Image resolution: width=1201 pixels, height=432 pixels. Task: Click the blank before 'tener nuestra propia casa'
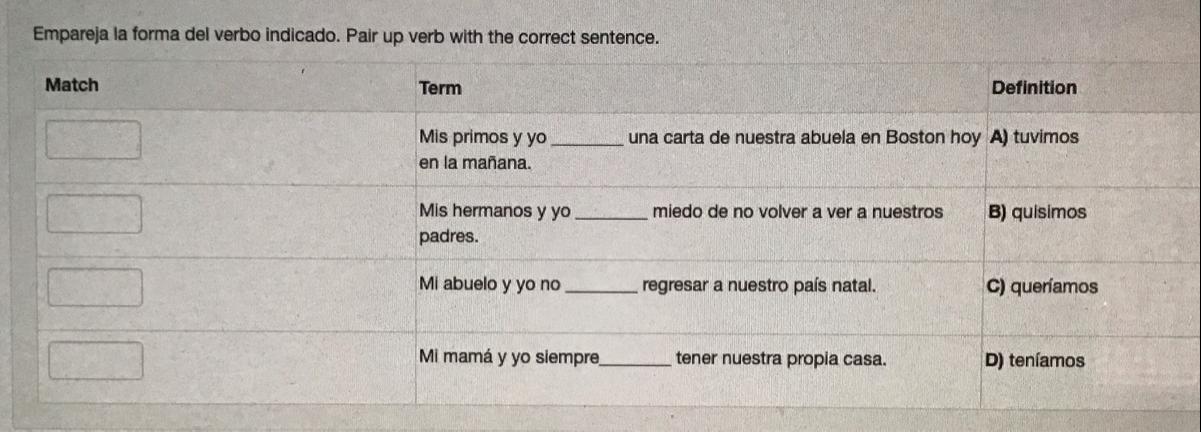pos(636,361)
